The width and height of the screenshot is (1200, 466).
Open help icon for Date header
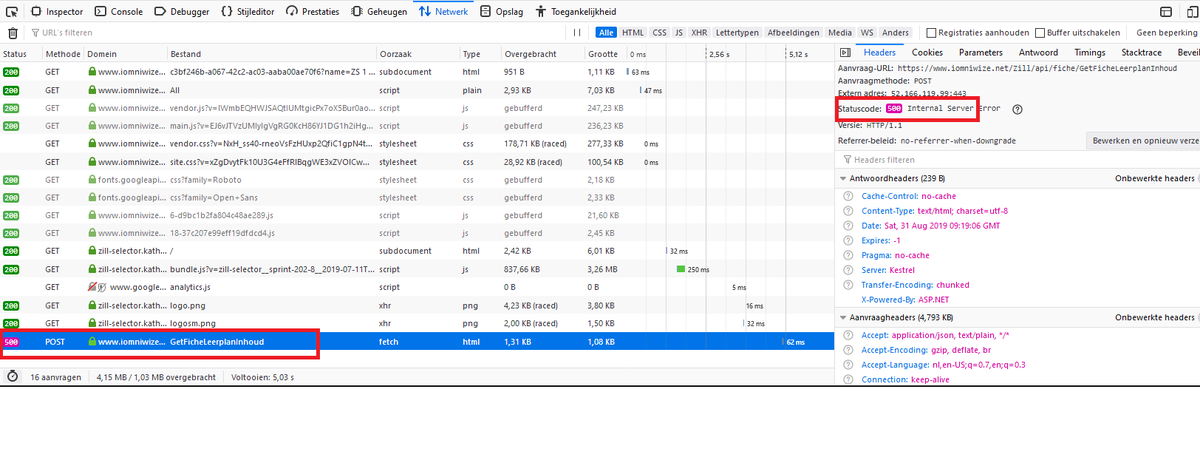pyautogui.click(x=848, y=226)
